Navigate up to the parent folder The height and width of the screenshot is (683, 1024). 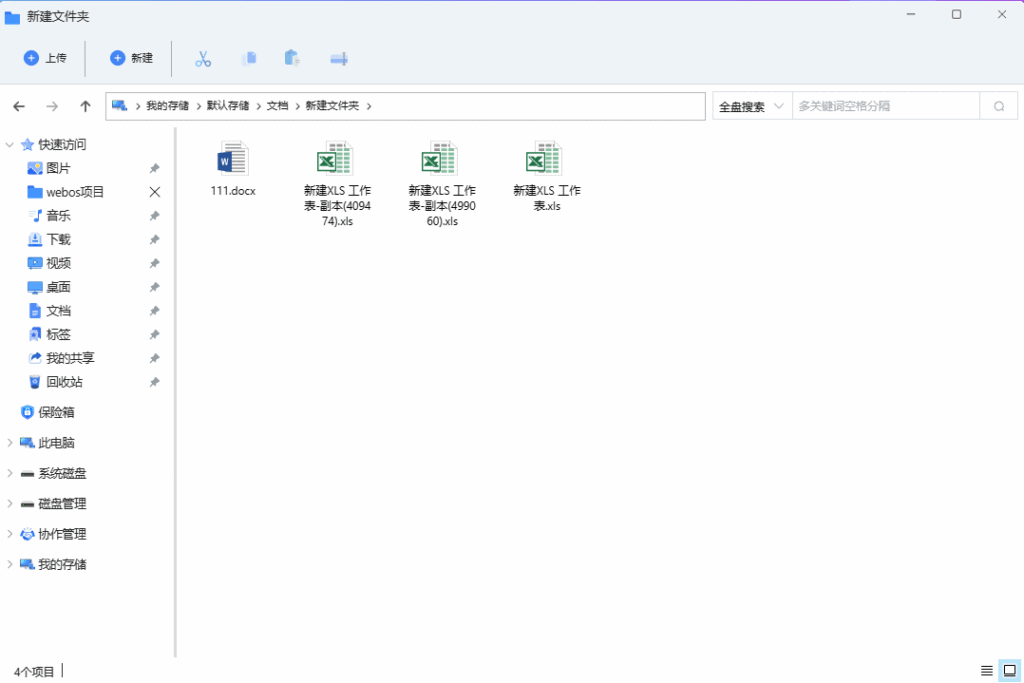86,106
